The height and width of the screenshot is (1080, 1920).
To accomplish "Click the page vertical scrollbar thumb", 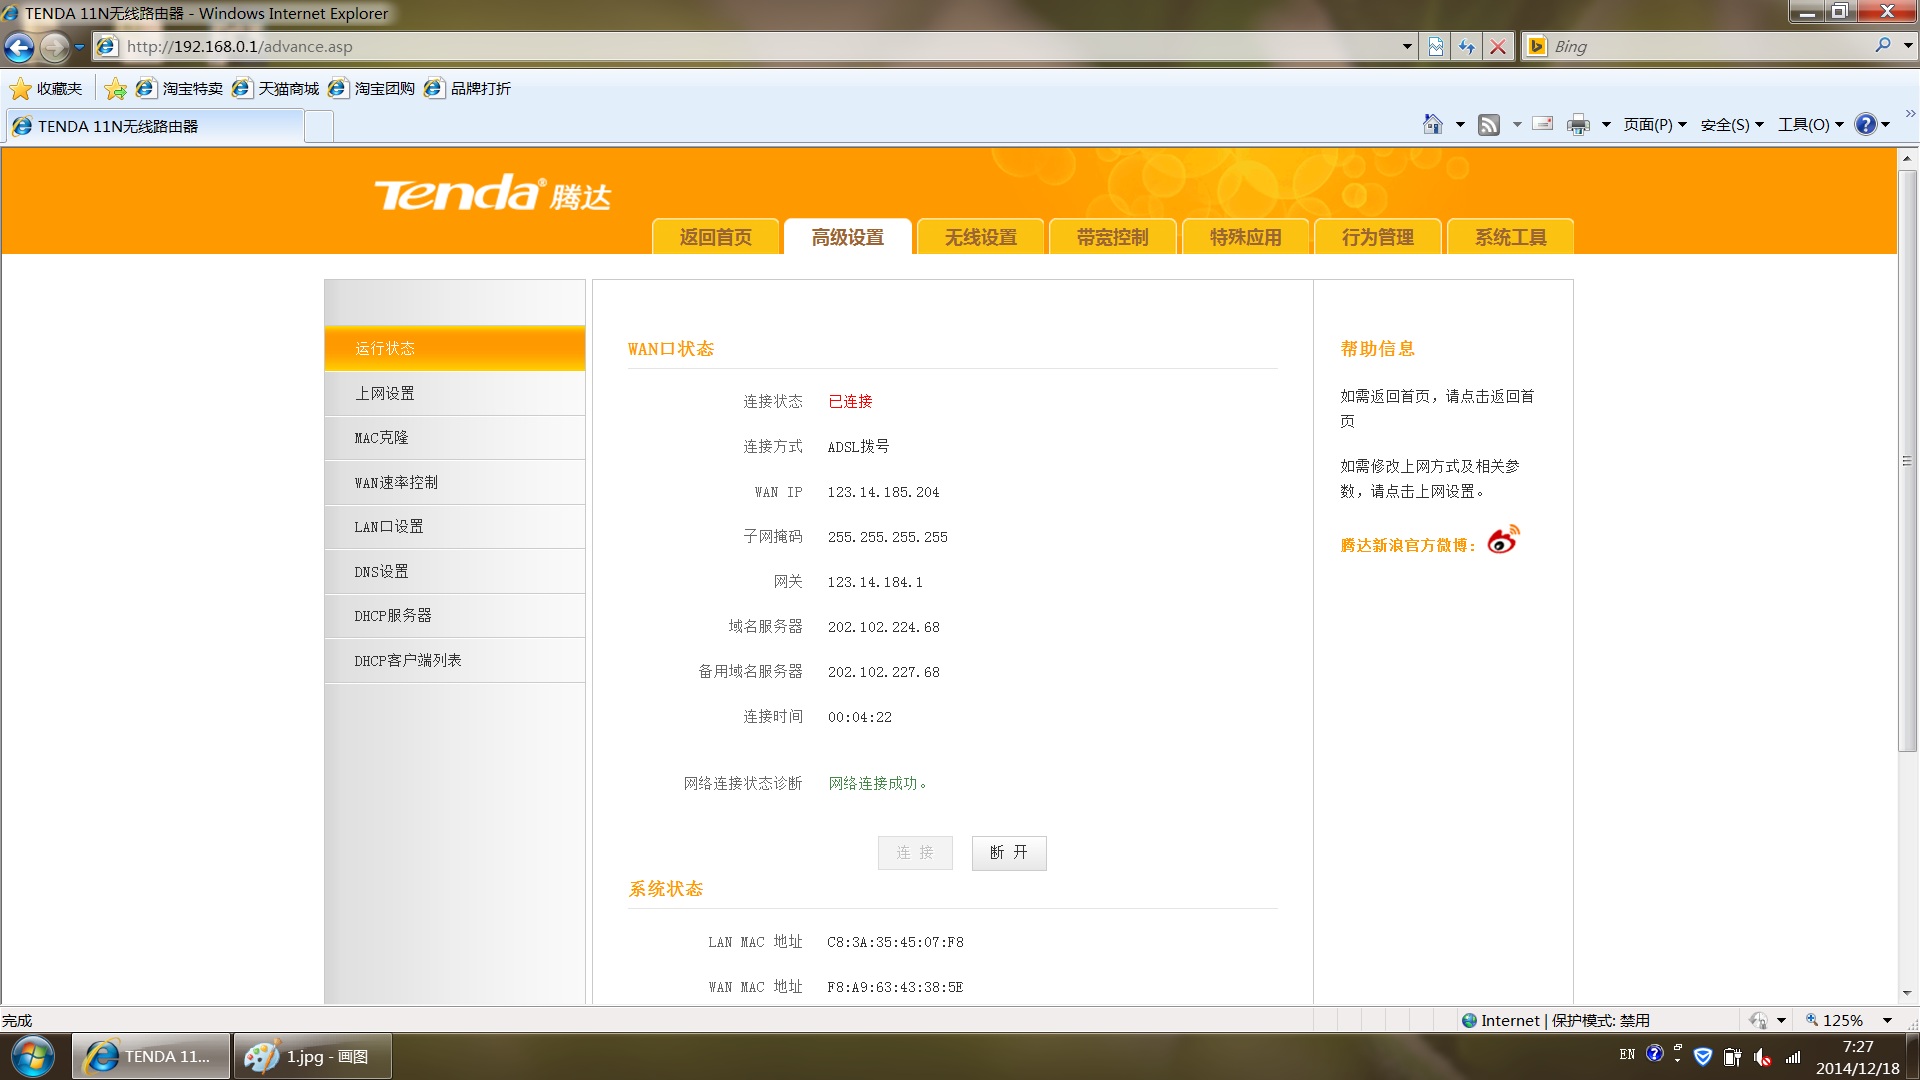I will coord(1908,460).
